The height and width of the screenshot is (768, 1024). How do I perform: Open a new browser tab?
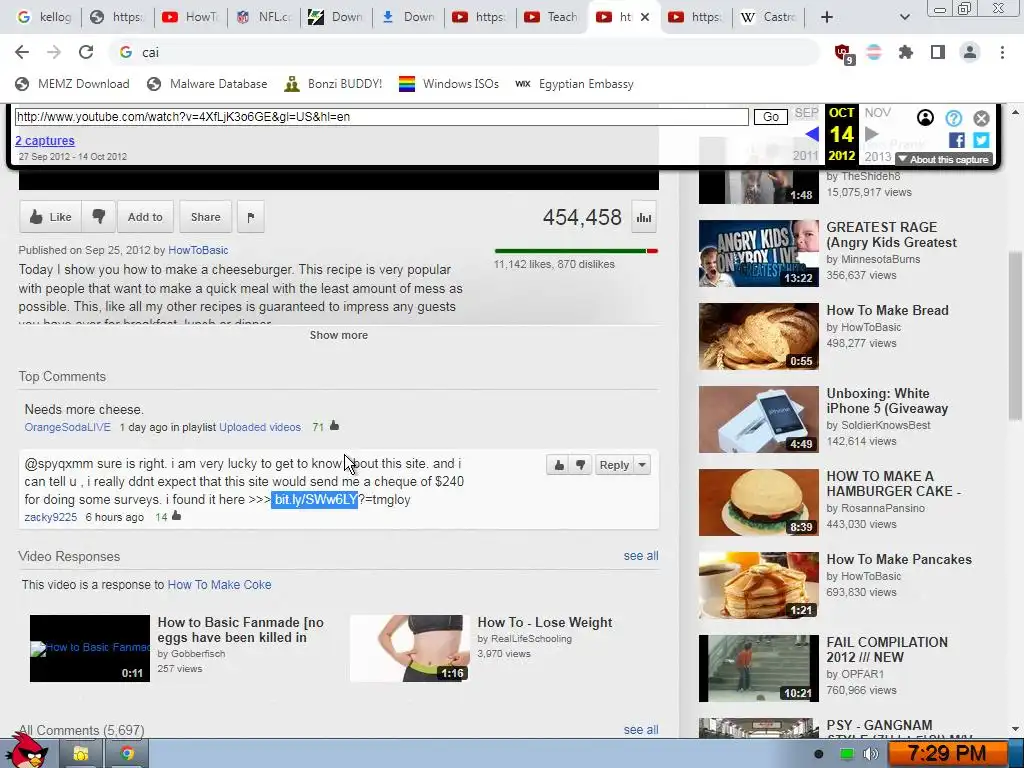coord(827,17)
